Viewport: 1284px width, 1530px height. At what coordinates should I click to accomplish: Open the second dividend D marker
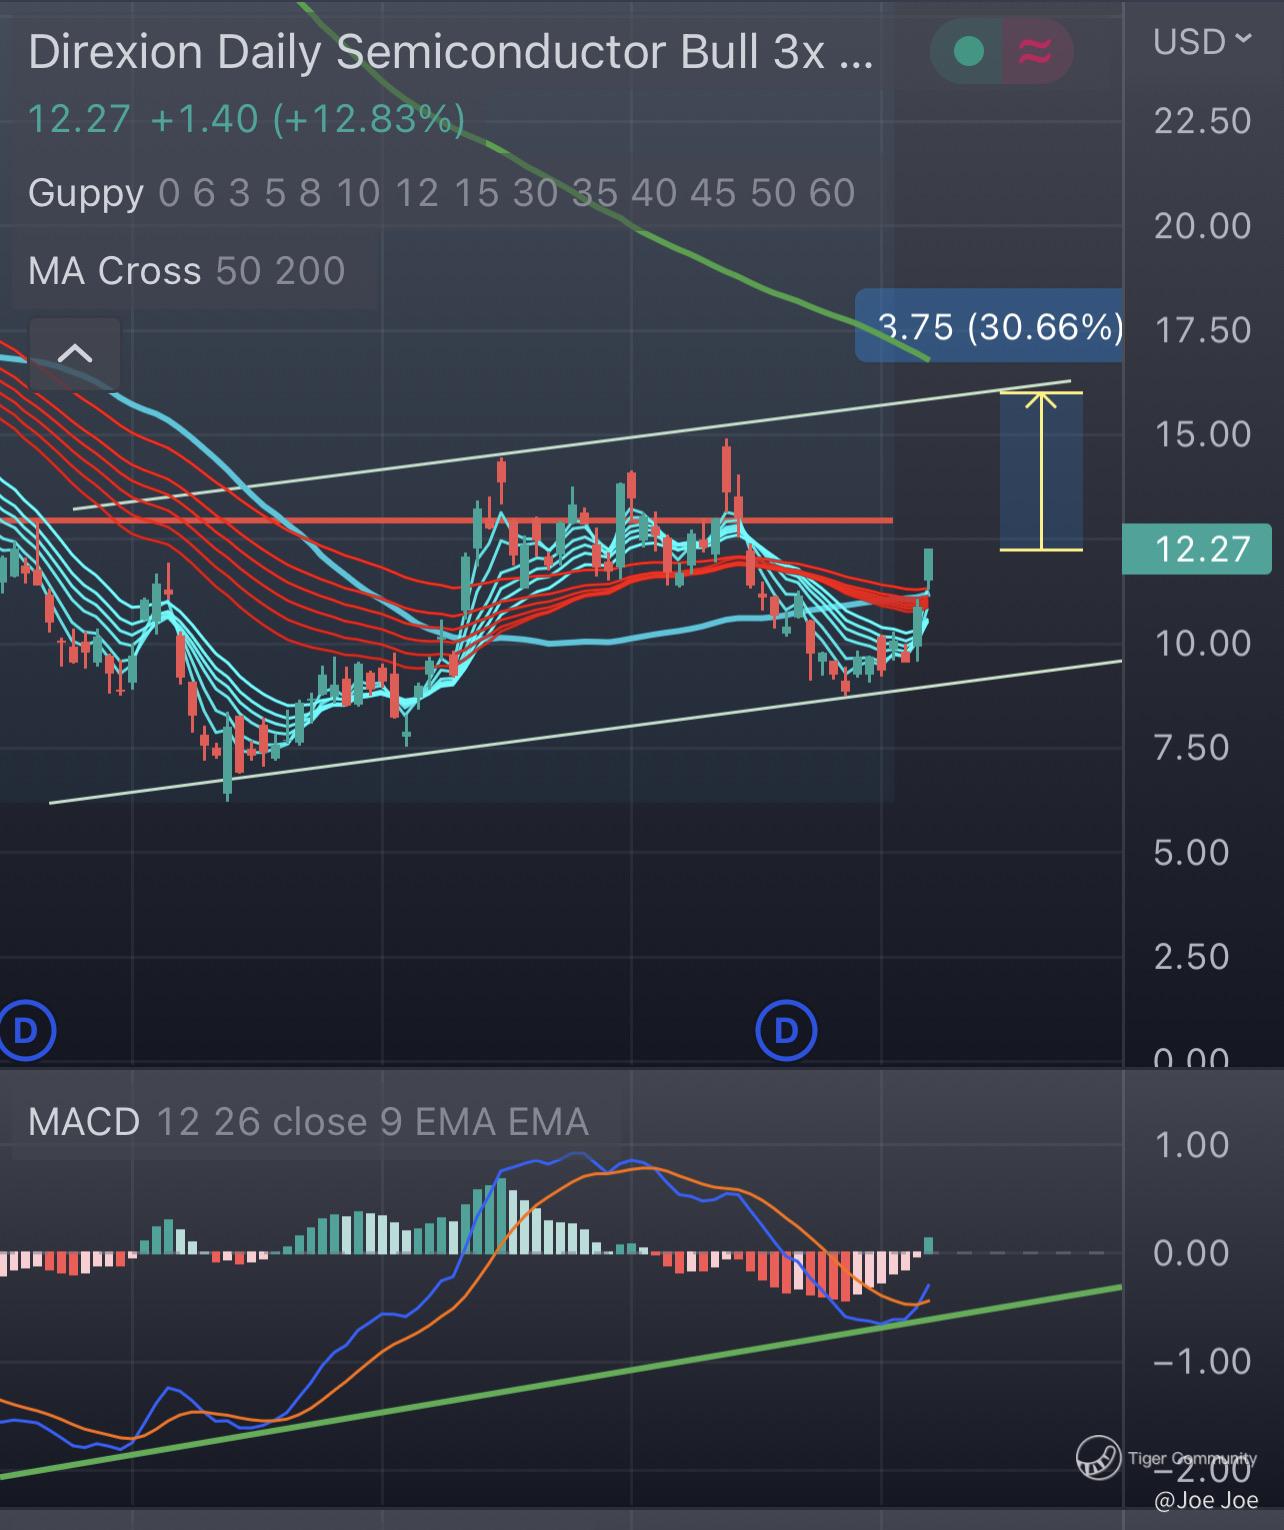(x=786, y=1030)
